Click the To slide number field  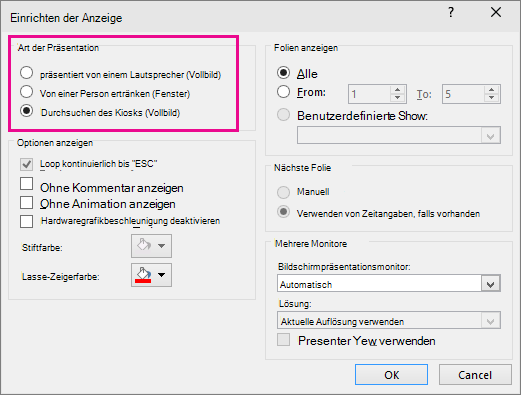tap(463, 94)
